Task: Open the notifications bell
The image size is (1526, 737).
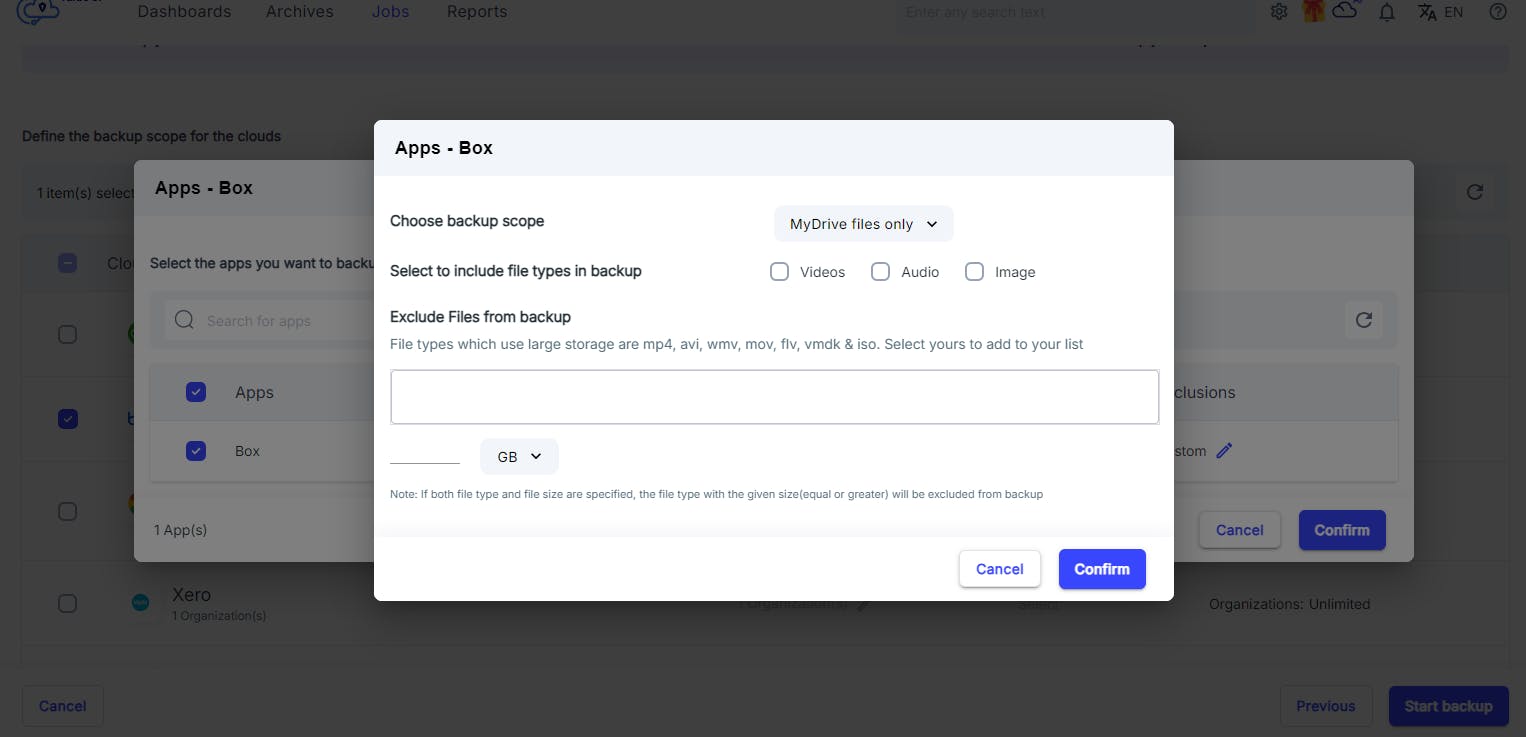Action: point(1387,12)
